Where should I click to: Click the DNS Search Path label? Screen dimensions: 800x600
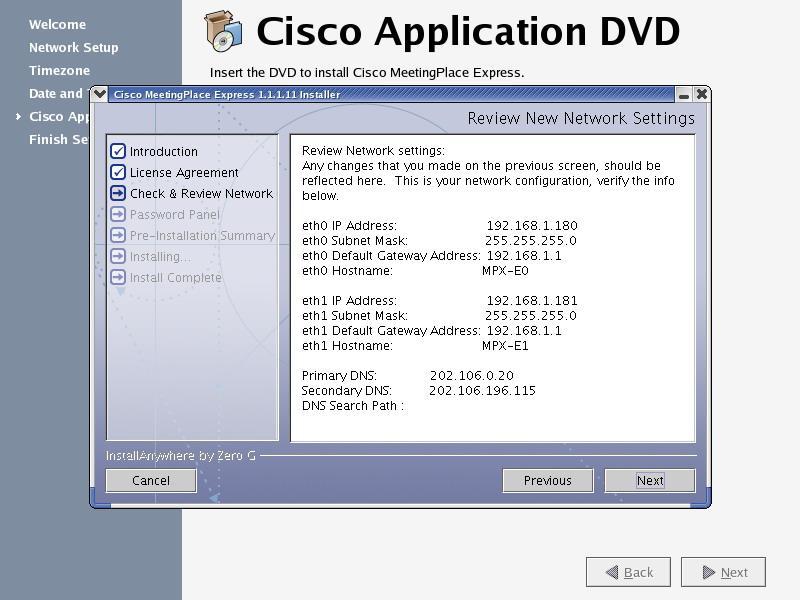(353, 406)
